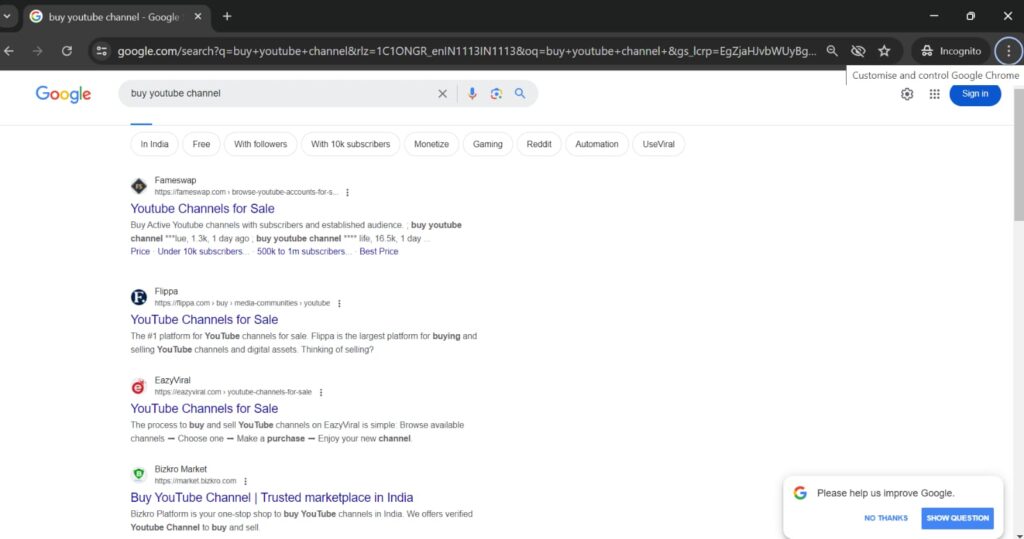This screenshot has height=539, width=1024.
Task: Open more options for Fameswap result
Action: pyautogui.click(x=347, y=193)
